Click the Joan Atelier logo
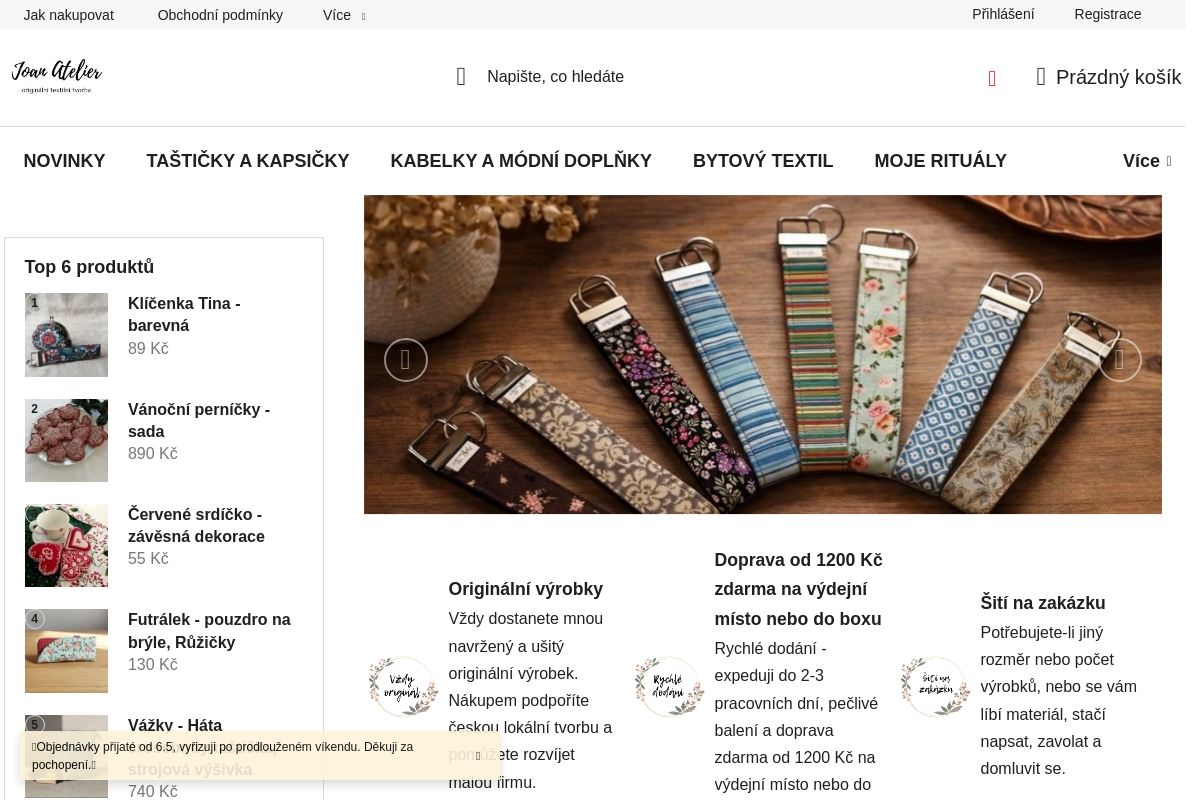This screenshot has width=1200, height=800. 57,77
